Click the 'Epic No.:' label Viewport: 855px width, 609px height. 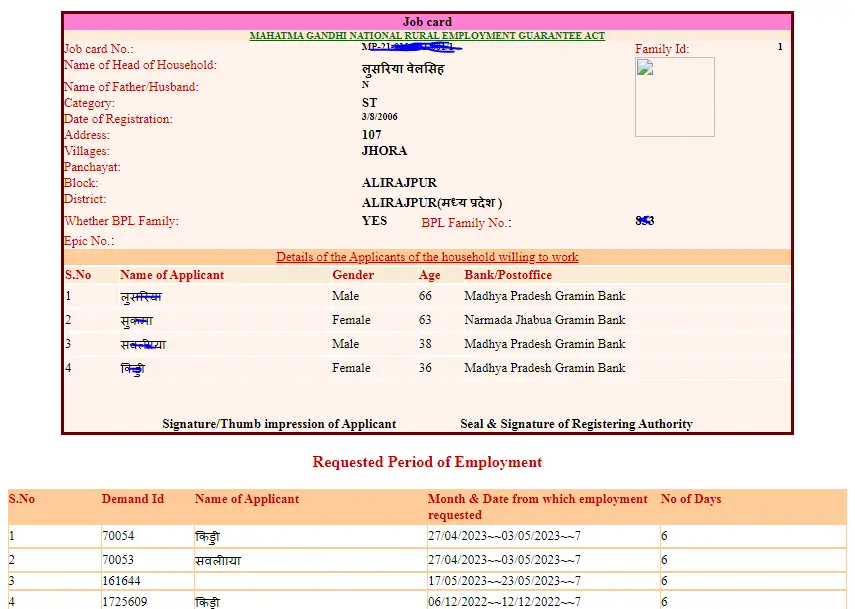[x=89, y=241]
